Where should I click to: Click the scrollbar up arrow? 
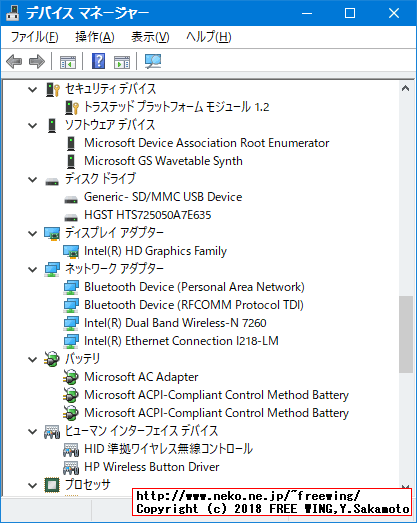tap(406, 88)
